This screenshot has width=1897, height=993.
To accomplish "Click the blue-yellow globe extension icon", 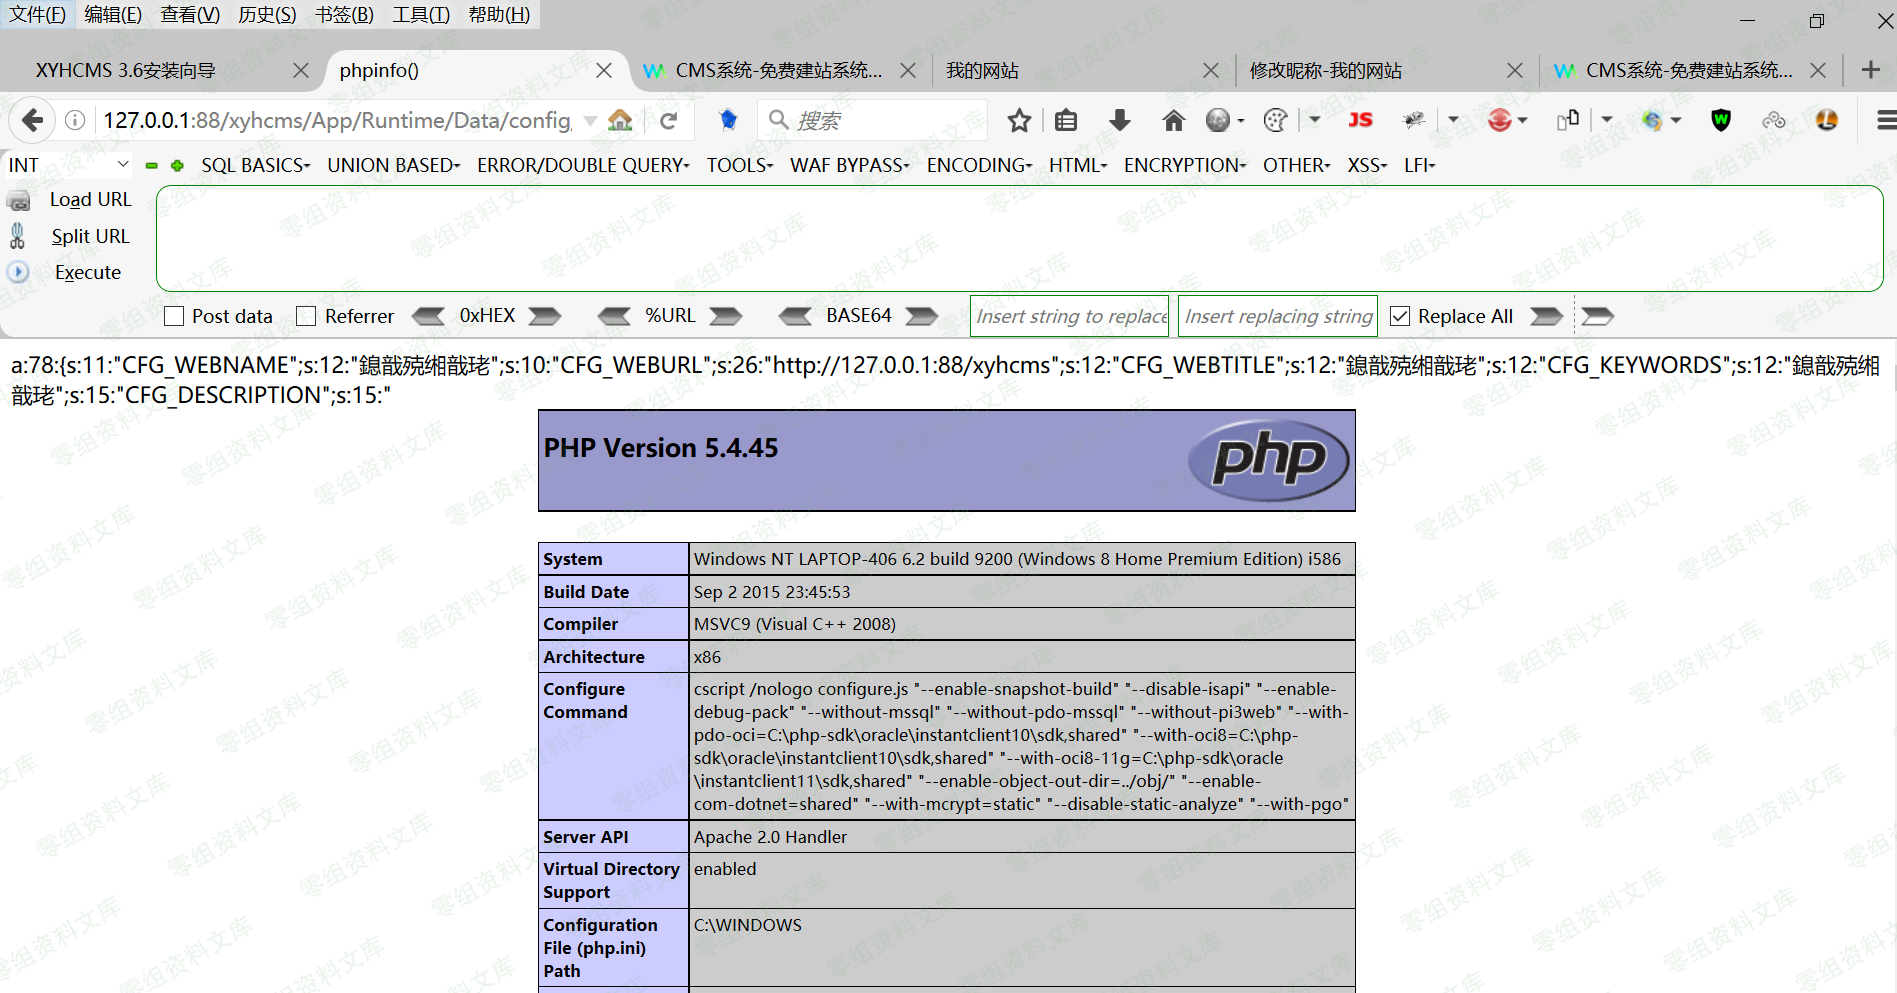I will 1652,121.
